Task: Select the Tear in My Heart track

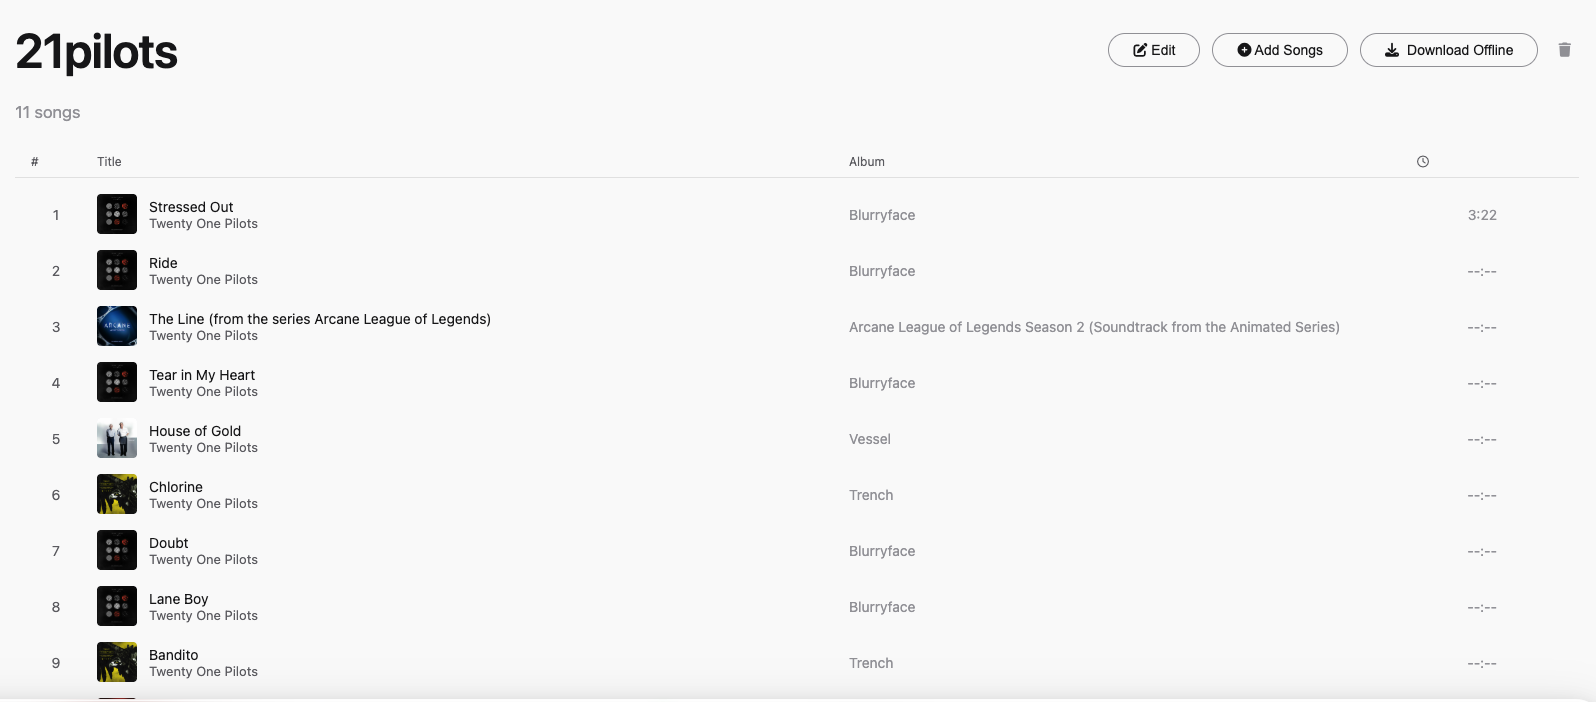Action: [202, 375]
